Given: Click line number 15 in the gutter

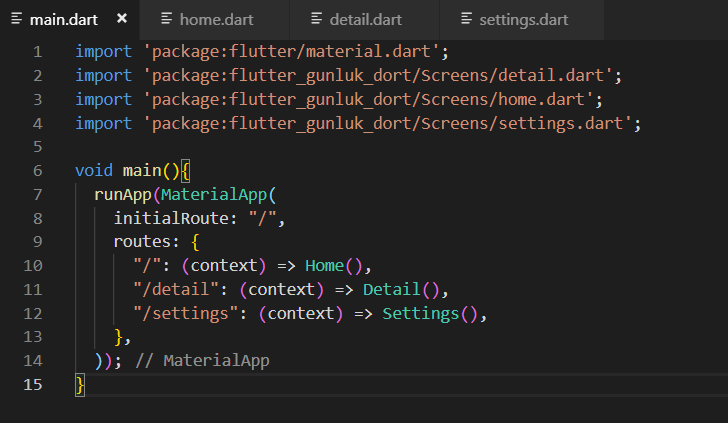Looking at the screenshot, I should click(x=33, y=384).
